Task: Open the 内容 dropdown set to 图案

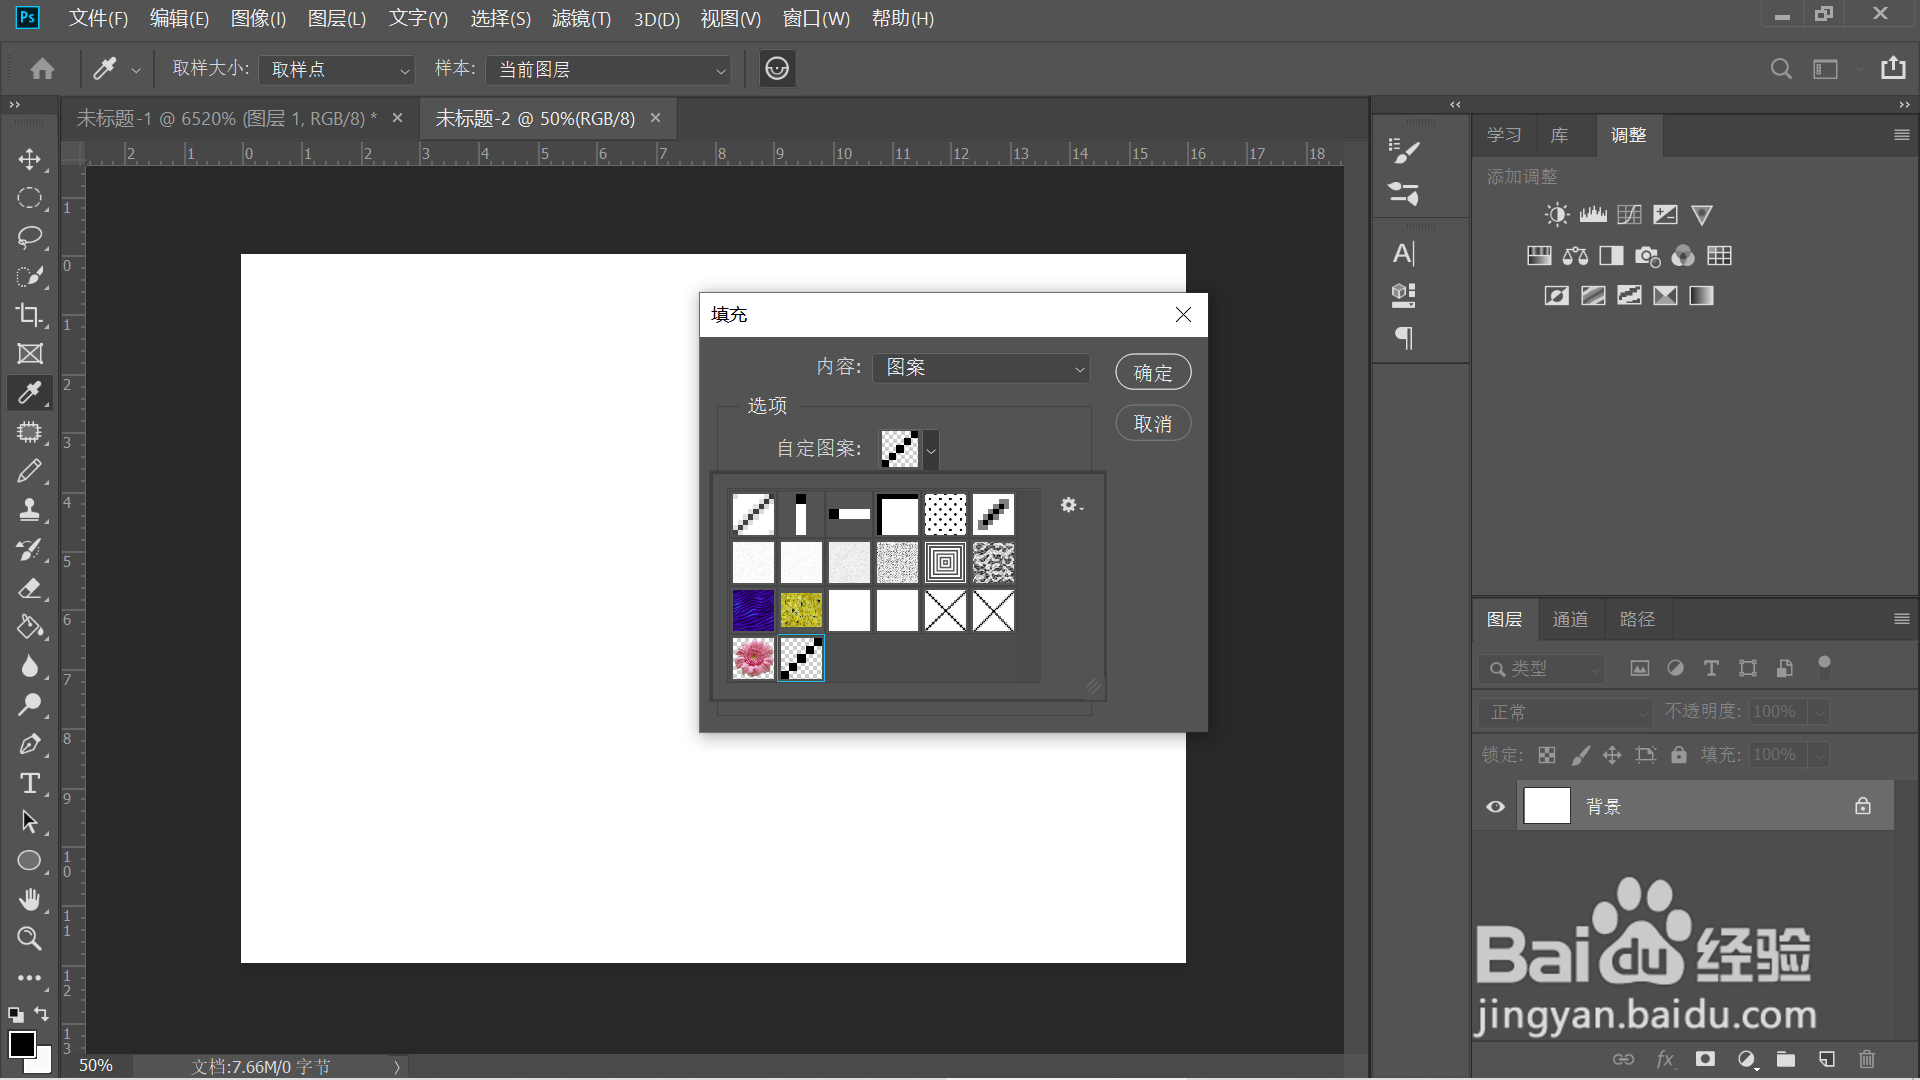Action: click(981, 368)
